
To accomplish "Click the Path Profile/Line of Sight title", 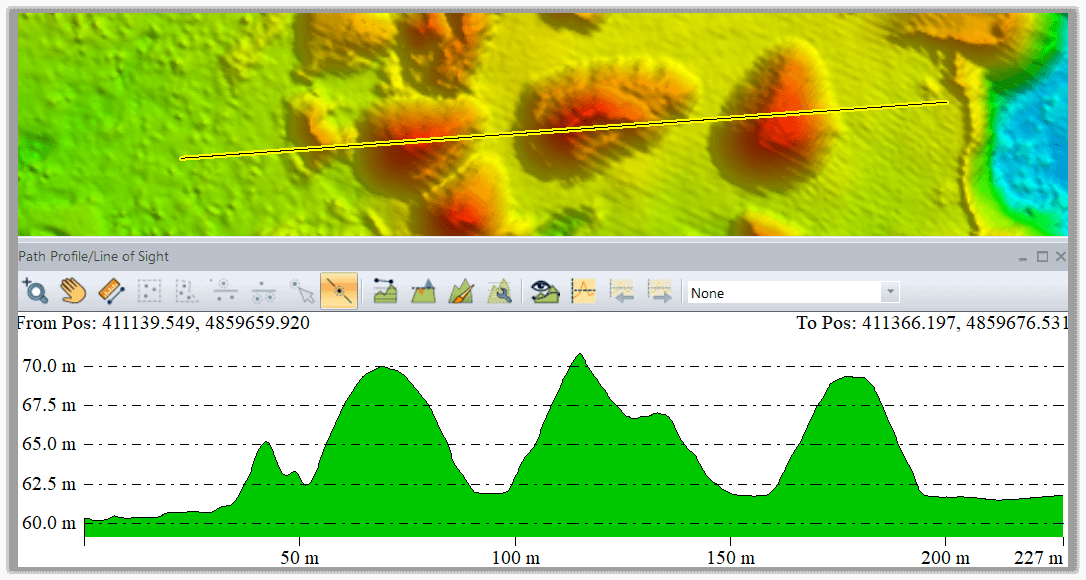I will click(94, 256).
